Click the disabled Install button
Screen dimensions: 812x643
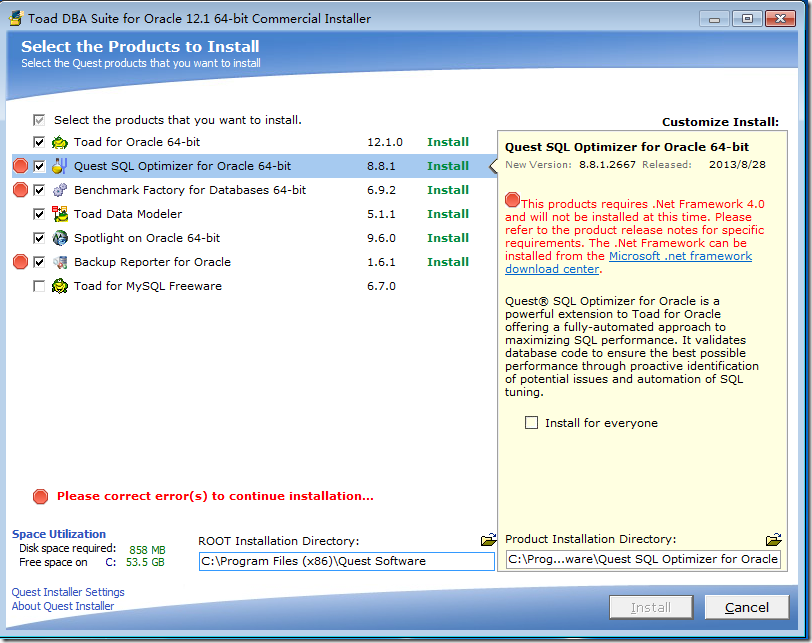(651, 607)
